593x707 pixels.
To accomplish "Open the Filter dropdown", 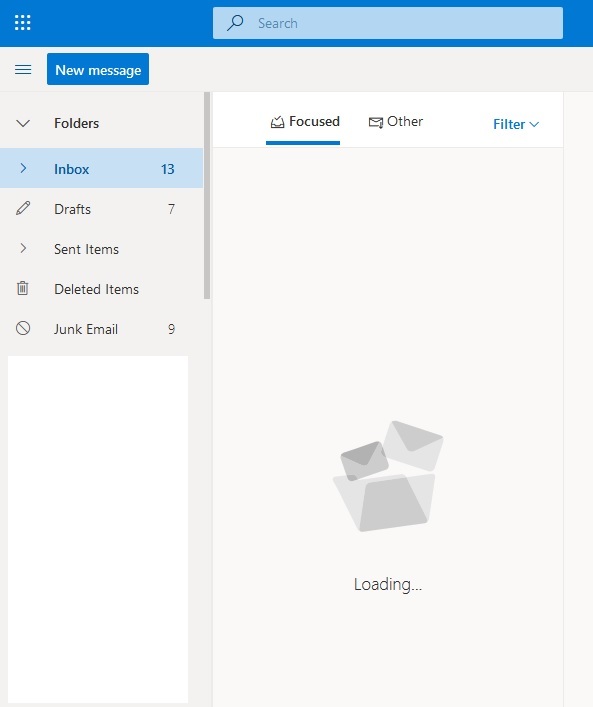I will click(516, 124).
